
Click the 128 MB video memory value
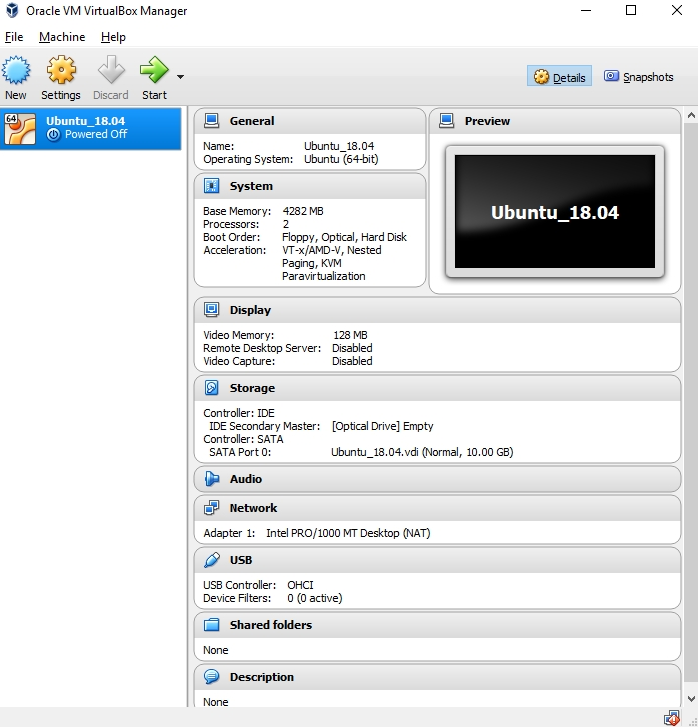point(350,335)
